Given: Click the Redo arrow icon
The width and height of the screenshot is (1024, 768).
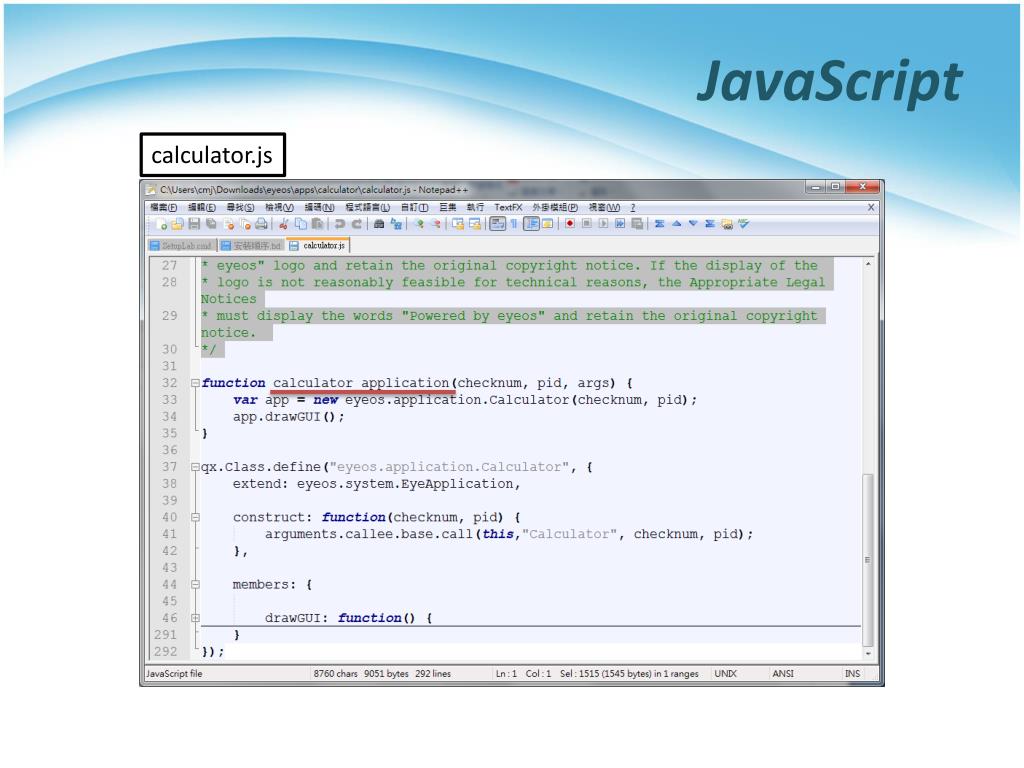Looking at the screenshot, I should pos(357,224).
